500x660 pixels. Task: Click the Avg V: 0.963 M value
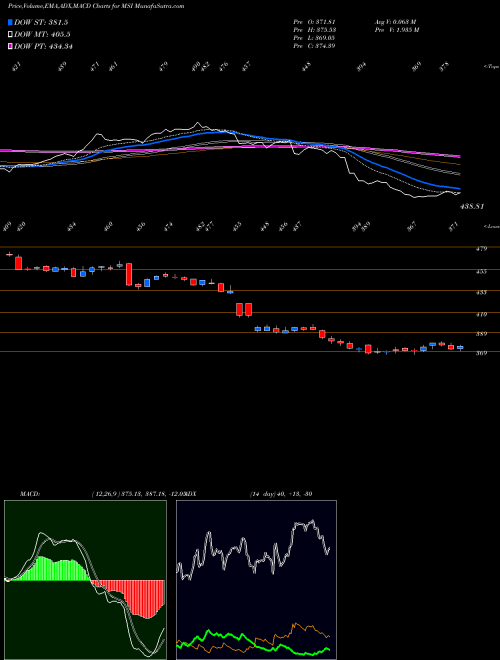pyautogui.click(x=395, y=22)
